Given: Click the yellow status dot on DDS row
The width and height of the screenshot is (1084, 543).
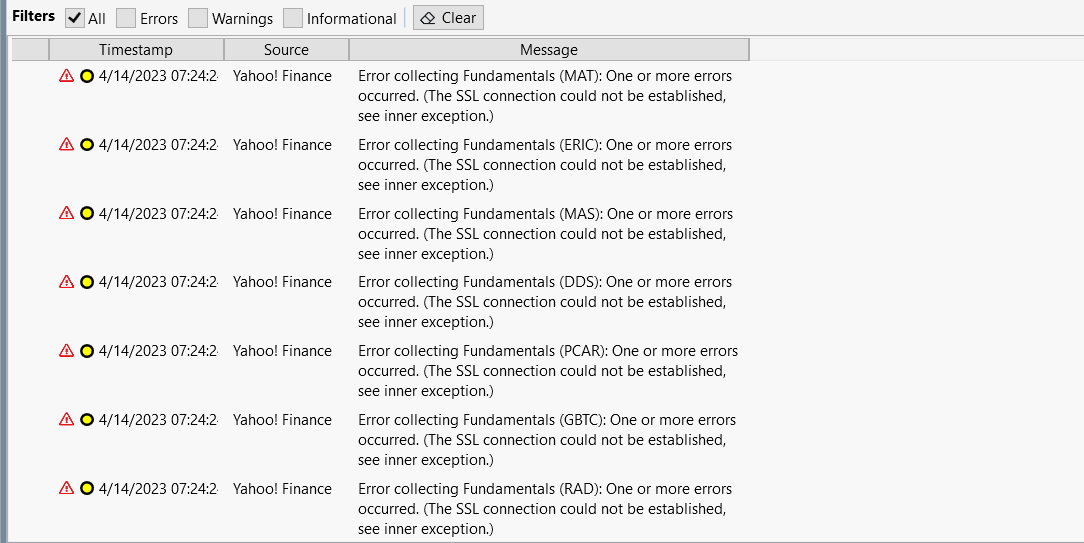Looking at the screenshot, I should pos(86,282).
